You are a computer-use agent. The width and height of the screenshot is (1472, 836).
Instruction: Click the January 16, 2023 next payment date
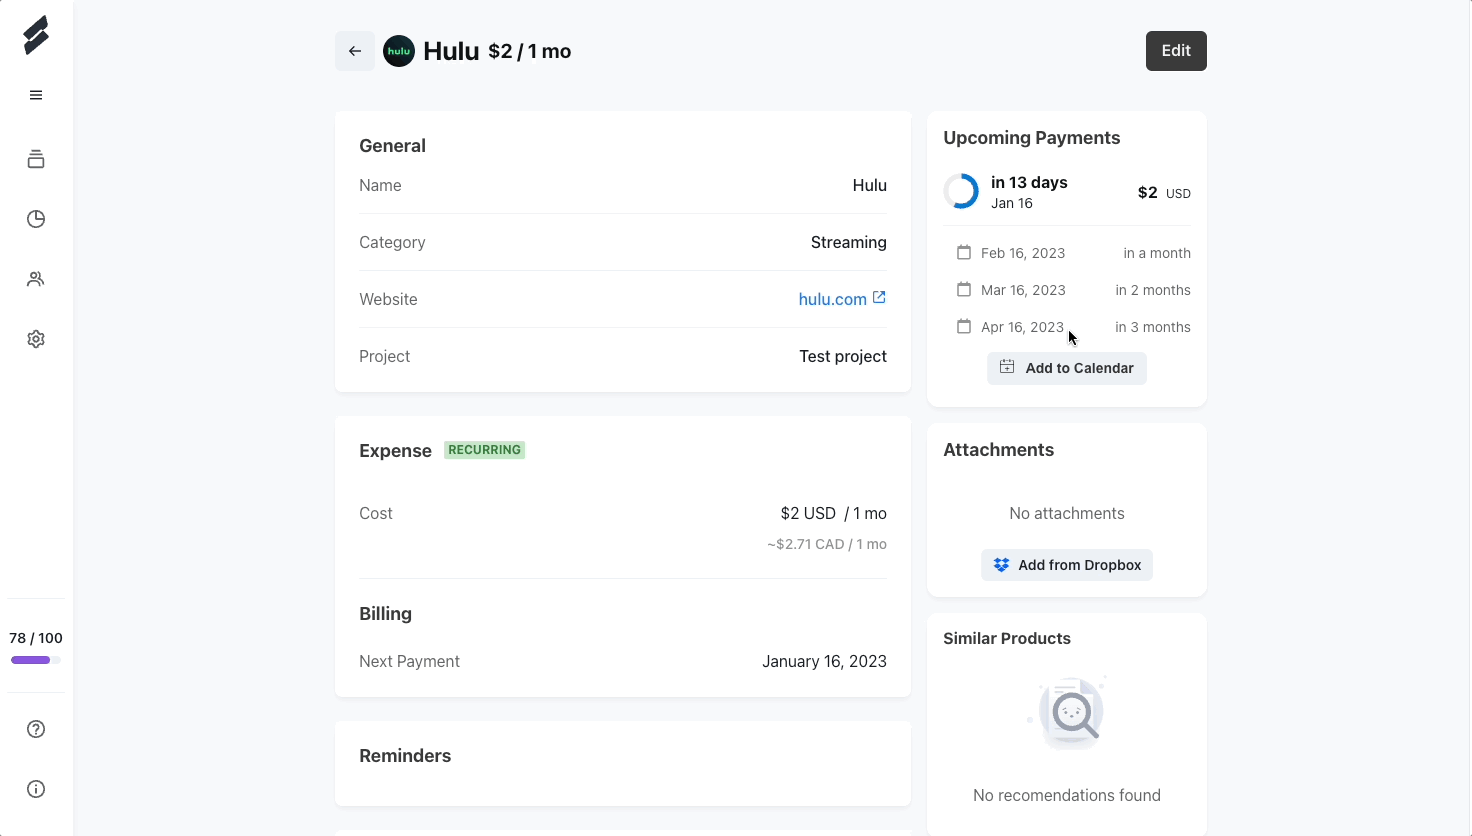824,661
